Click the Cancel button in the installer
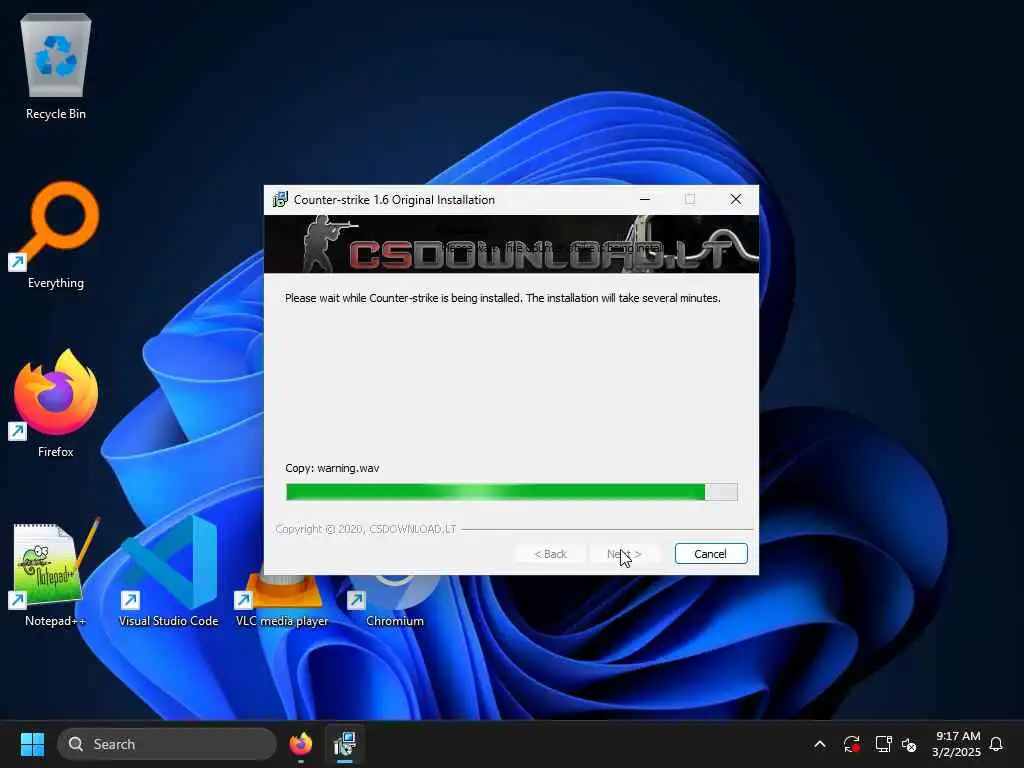Viewport: 1024px width, 768px height. (711, 554)
